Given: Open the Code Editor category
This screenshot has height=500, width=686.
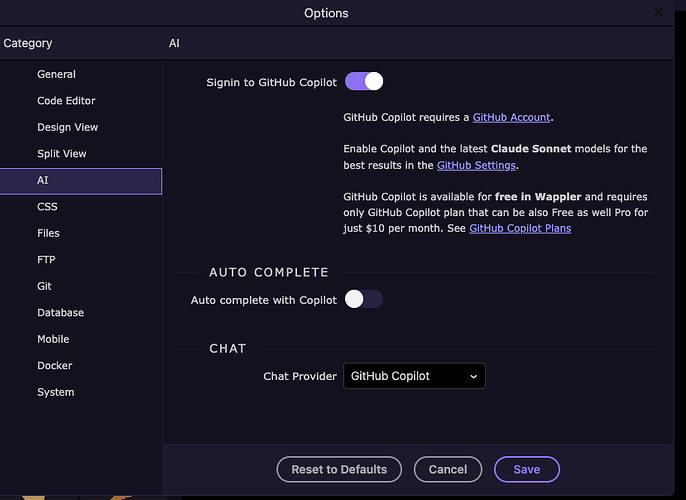Looking at the screenshot, I should tap(66, 101).
